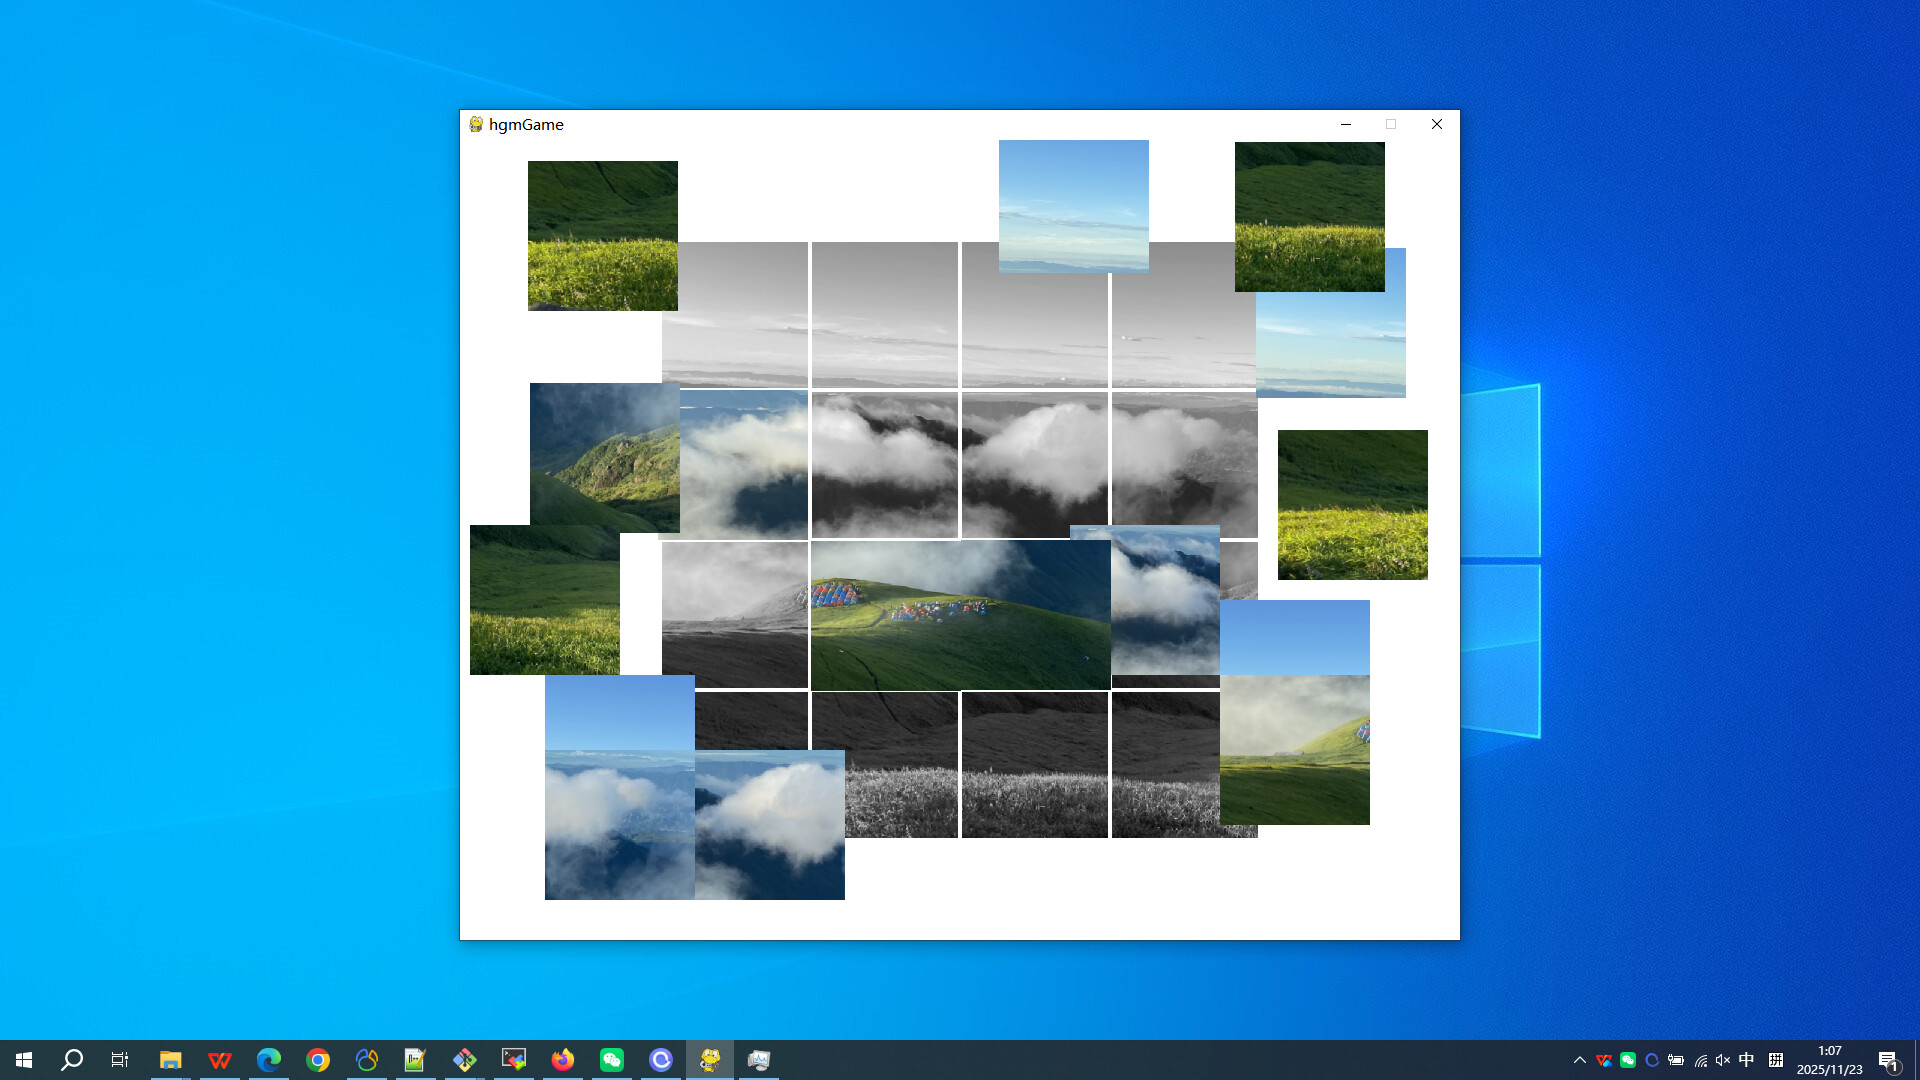1920x1080 pixels.
Task: Open Task View
Action: coord(119,1059)
